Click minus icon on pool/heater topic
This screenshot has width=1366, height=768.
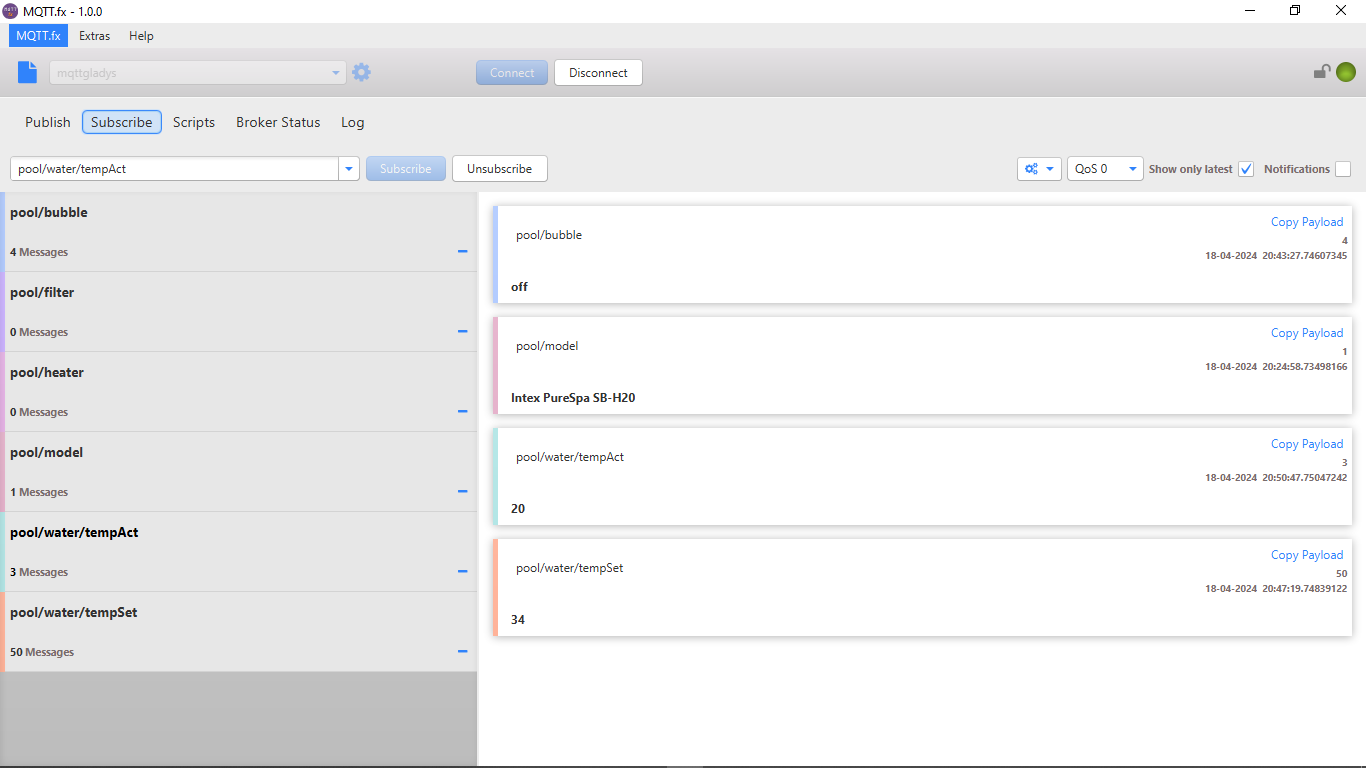pos(463,411)
